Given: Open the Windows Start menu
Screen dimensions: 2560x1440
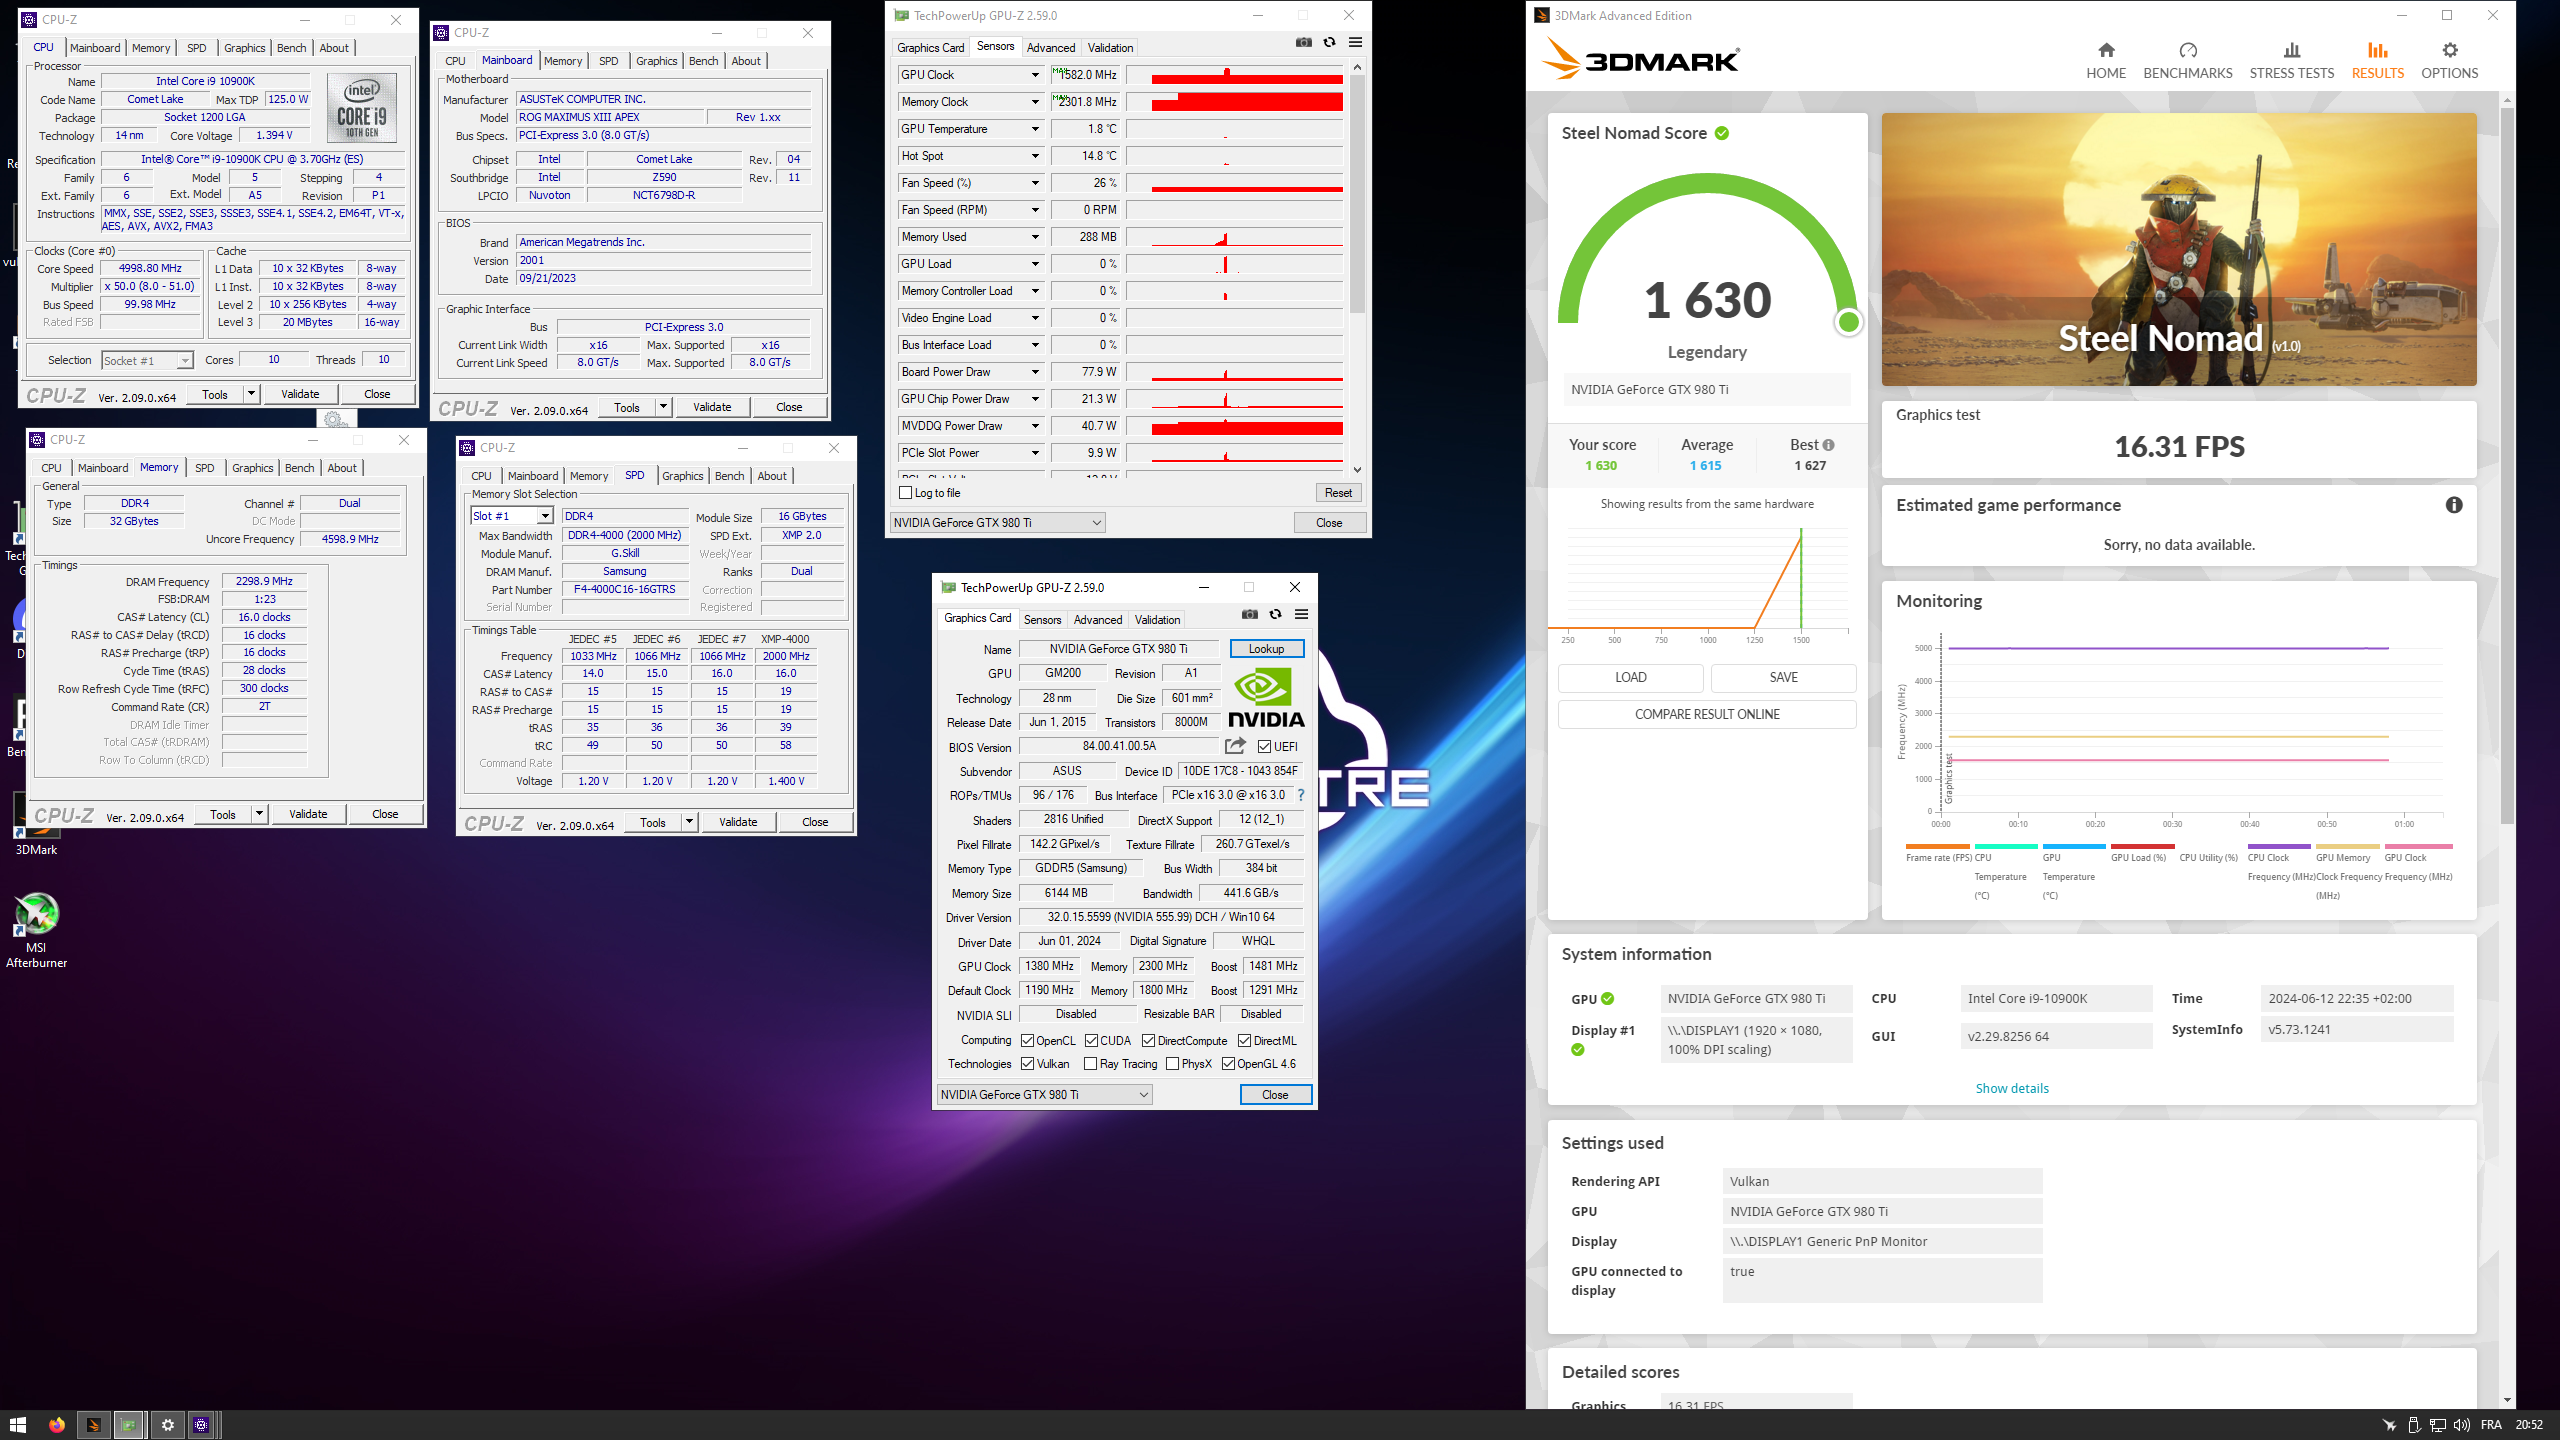Looking at the screenshot, I should [x=18, y=1425].
